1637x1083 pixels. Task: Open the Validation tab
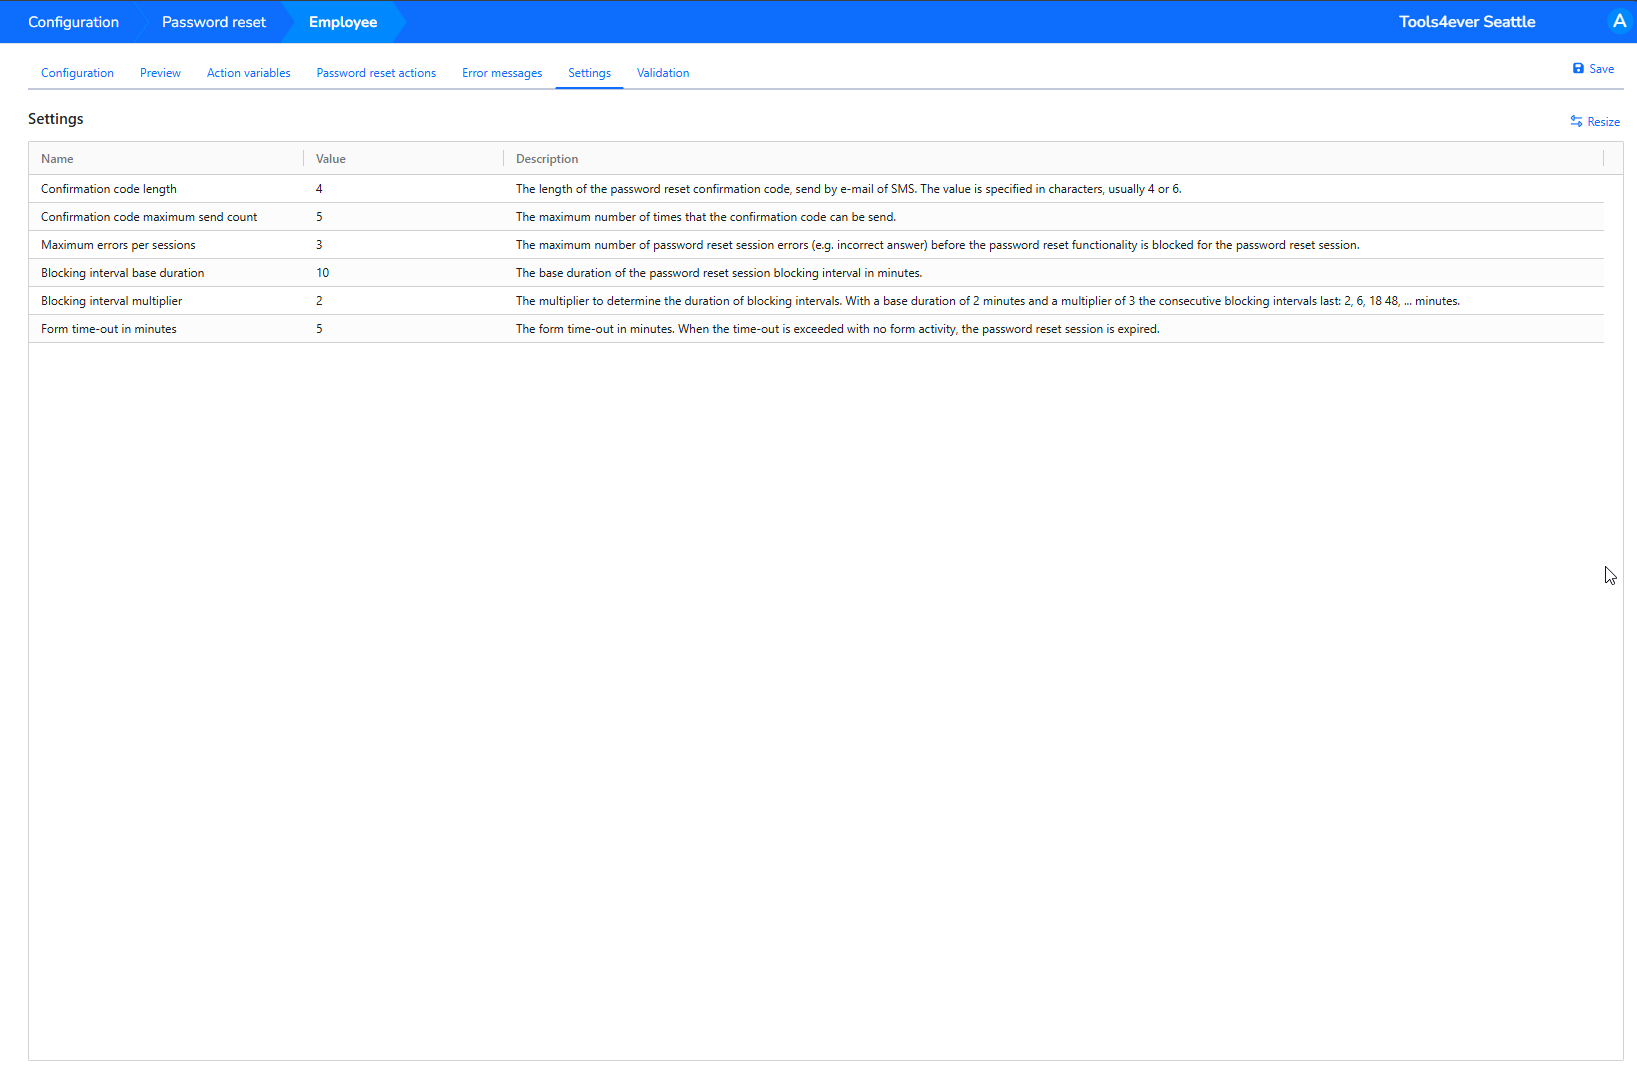point(663,73)
